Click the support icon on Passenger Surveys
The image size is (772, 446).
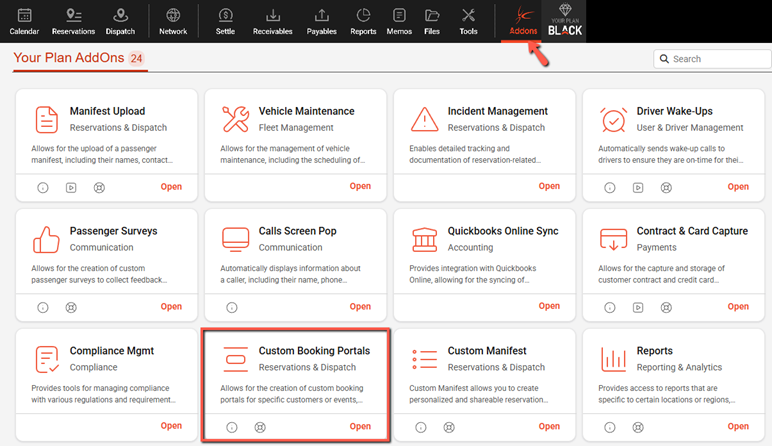coord(71,307)
